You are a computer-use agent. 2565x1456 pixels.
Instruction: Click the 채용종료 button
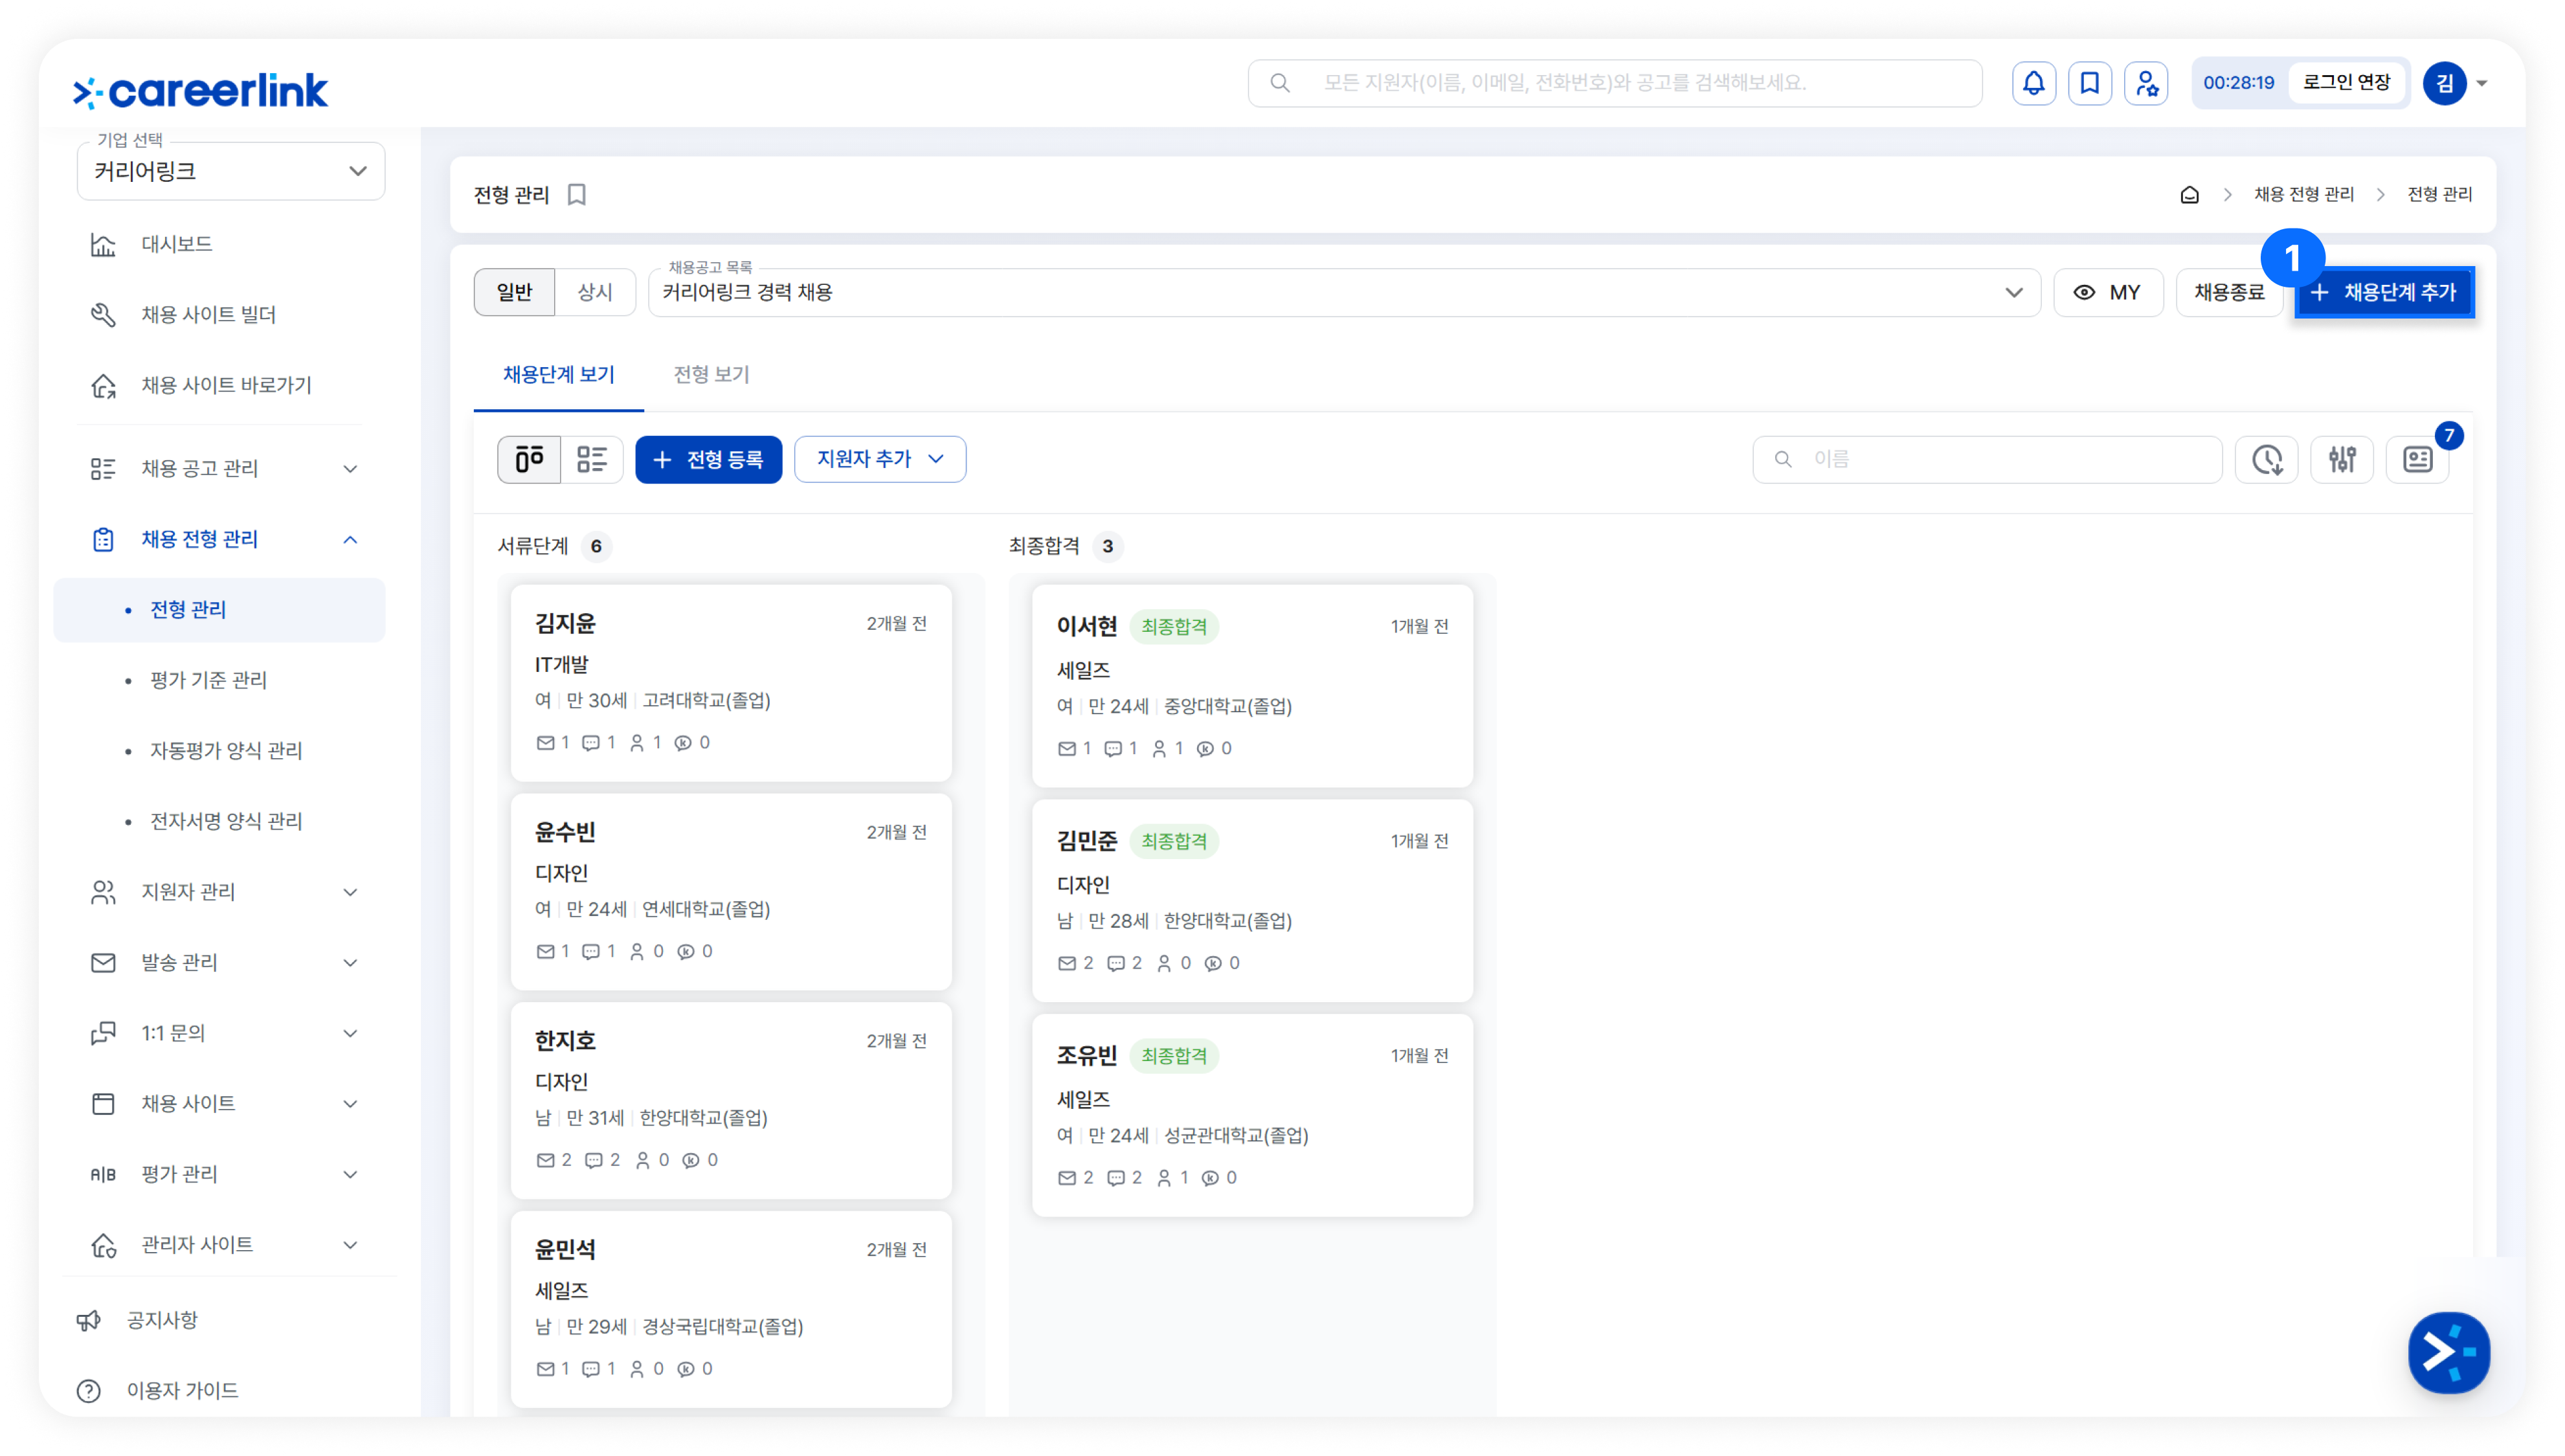tap(2229, 292)
